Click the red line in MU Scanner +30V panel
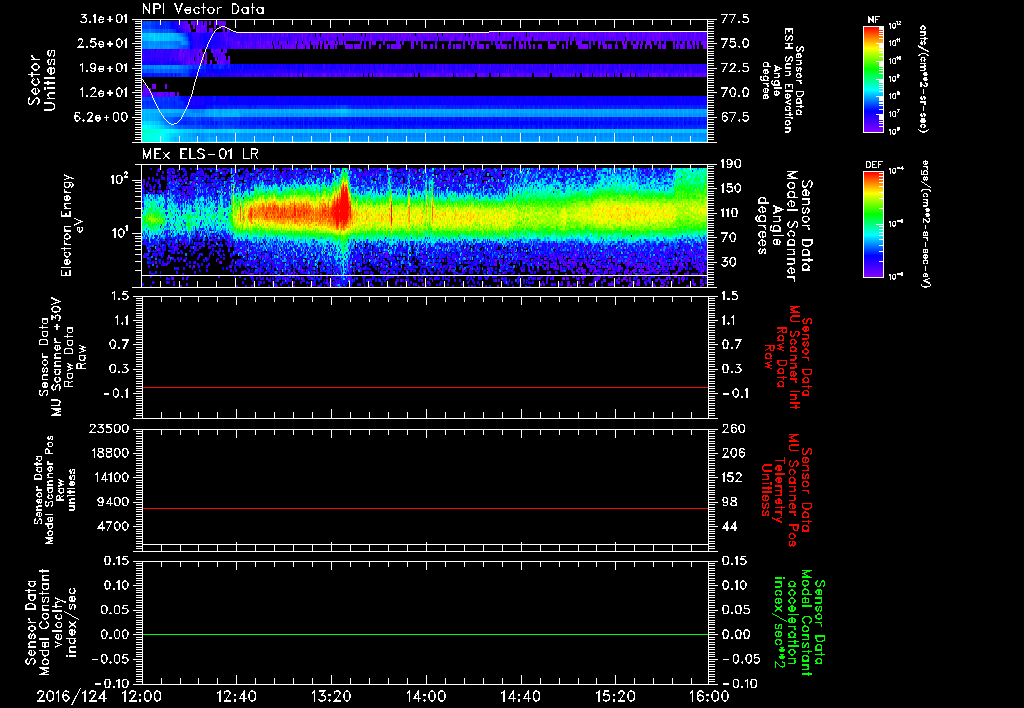This screenshot has width=1024, height=708. (424, 387)
